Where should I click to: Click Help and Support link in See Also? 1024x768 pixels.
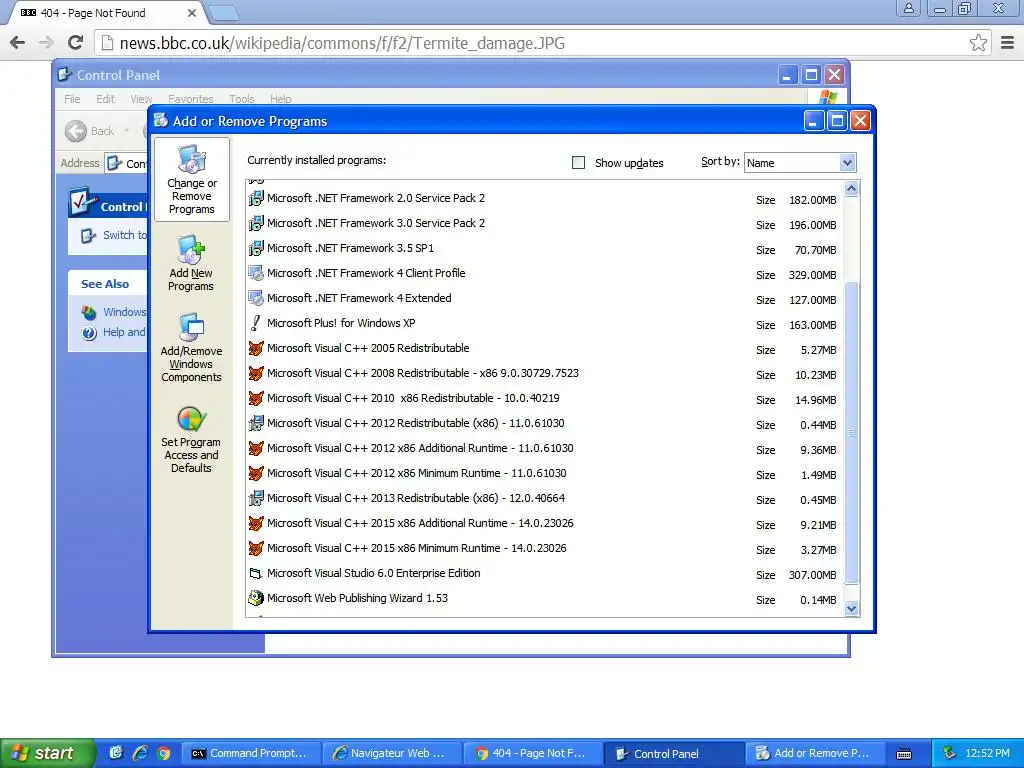[124, 332]
